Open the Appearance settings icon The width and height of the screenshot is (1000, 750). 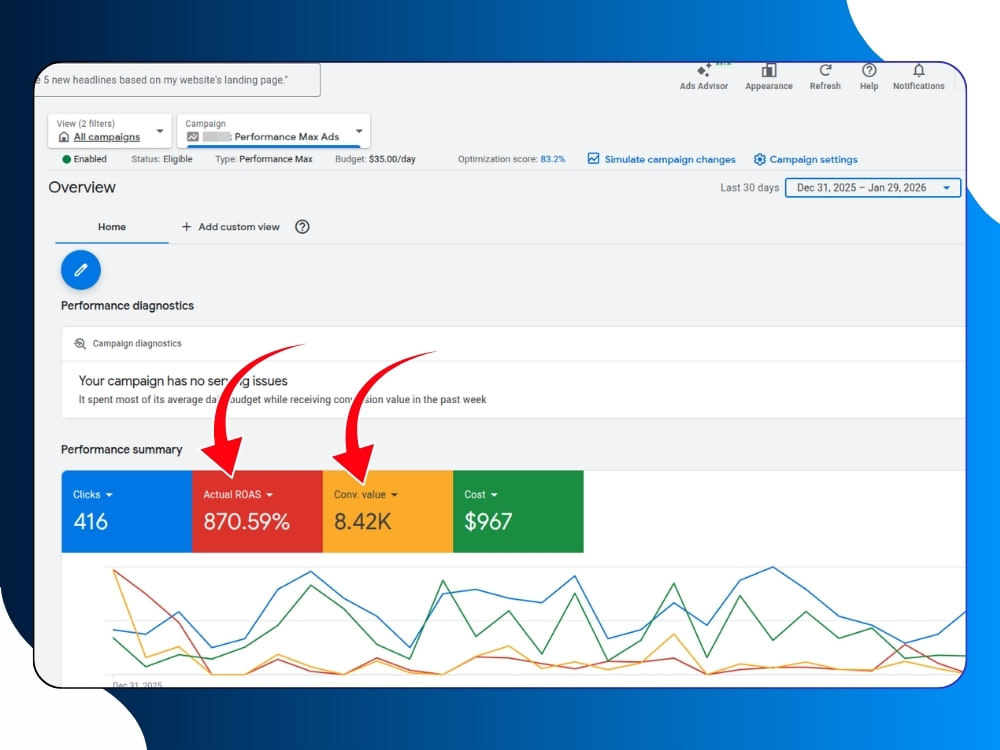[x=768, y=70]
